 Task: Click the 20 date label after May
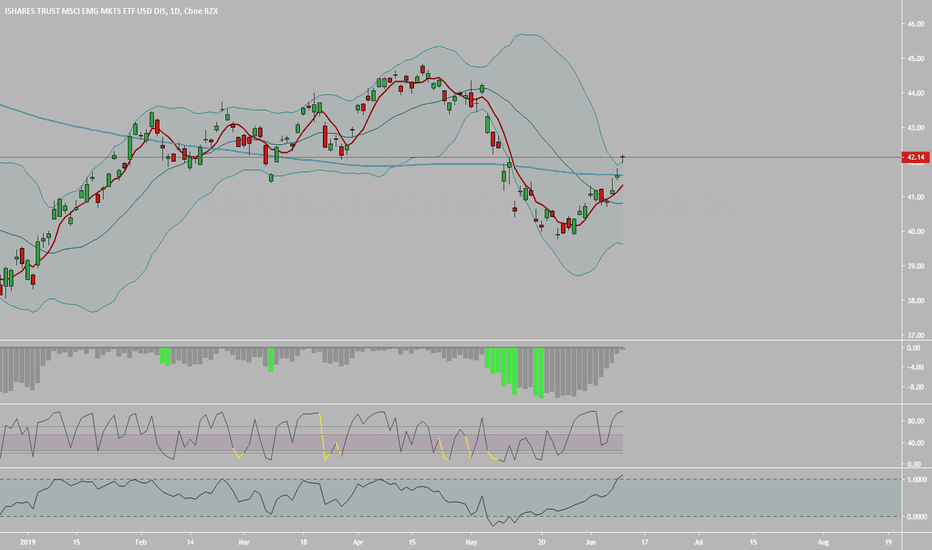point(541,542)
